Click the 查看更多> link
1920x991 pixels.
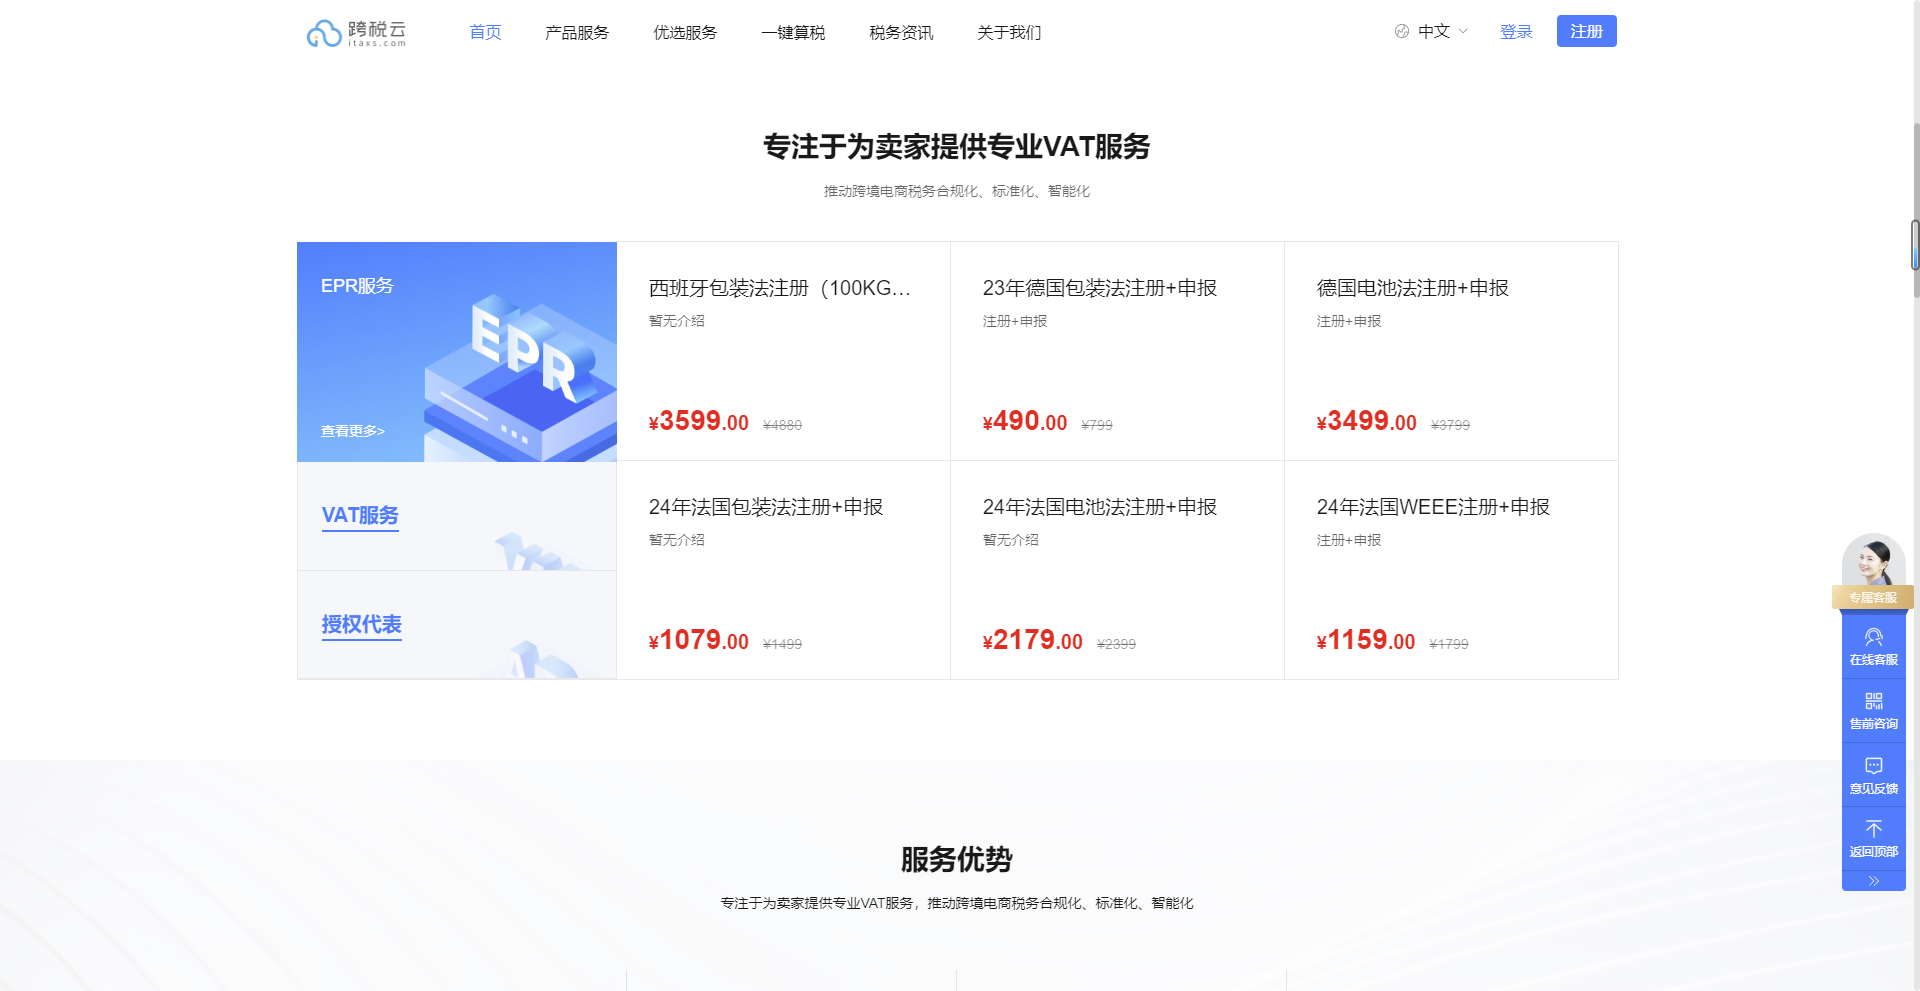pyautogui.click(x=353, y=431)
